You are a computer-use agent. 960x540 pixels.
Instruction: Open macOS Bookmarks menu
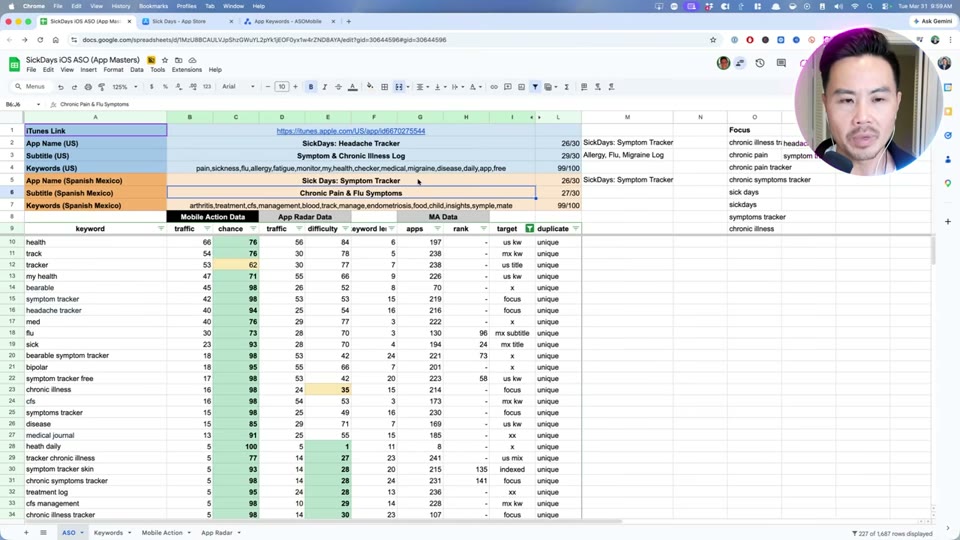click(x=153, y=6)
